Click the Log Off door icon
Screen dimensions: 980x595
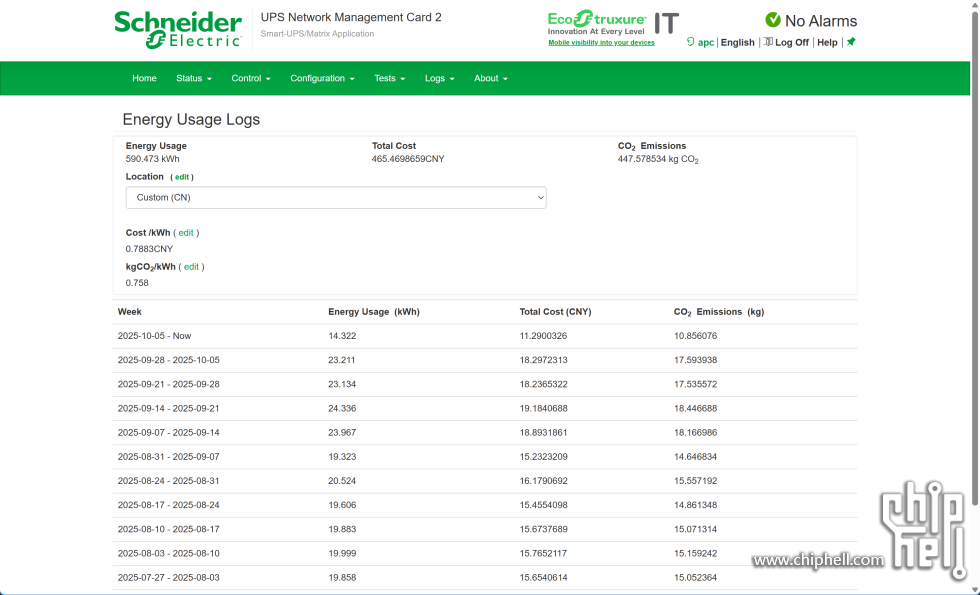coord(768,42)
